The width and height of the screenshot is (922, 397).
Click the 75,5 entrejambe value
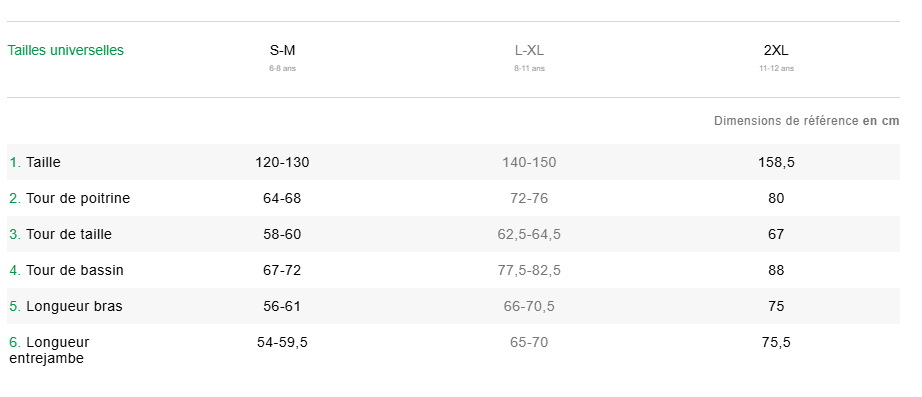pos(776,342)
